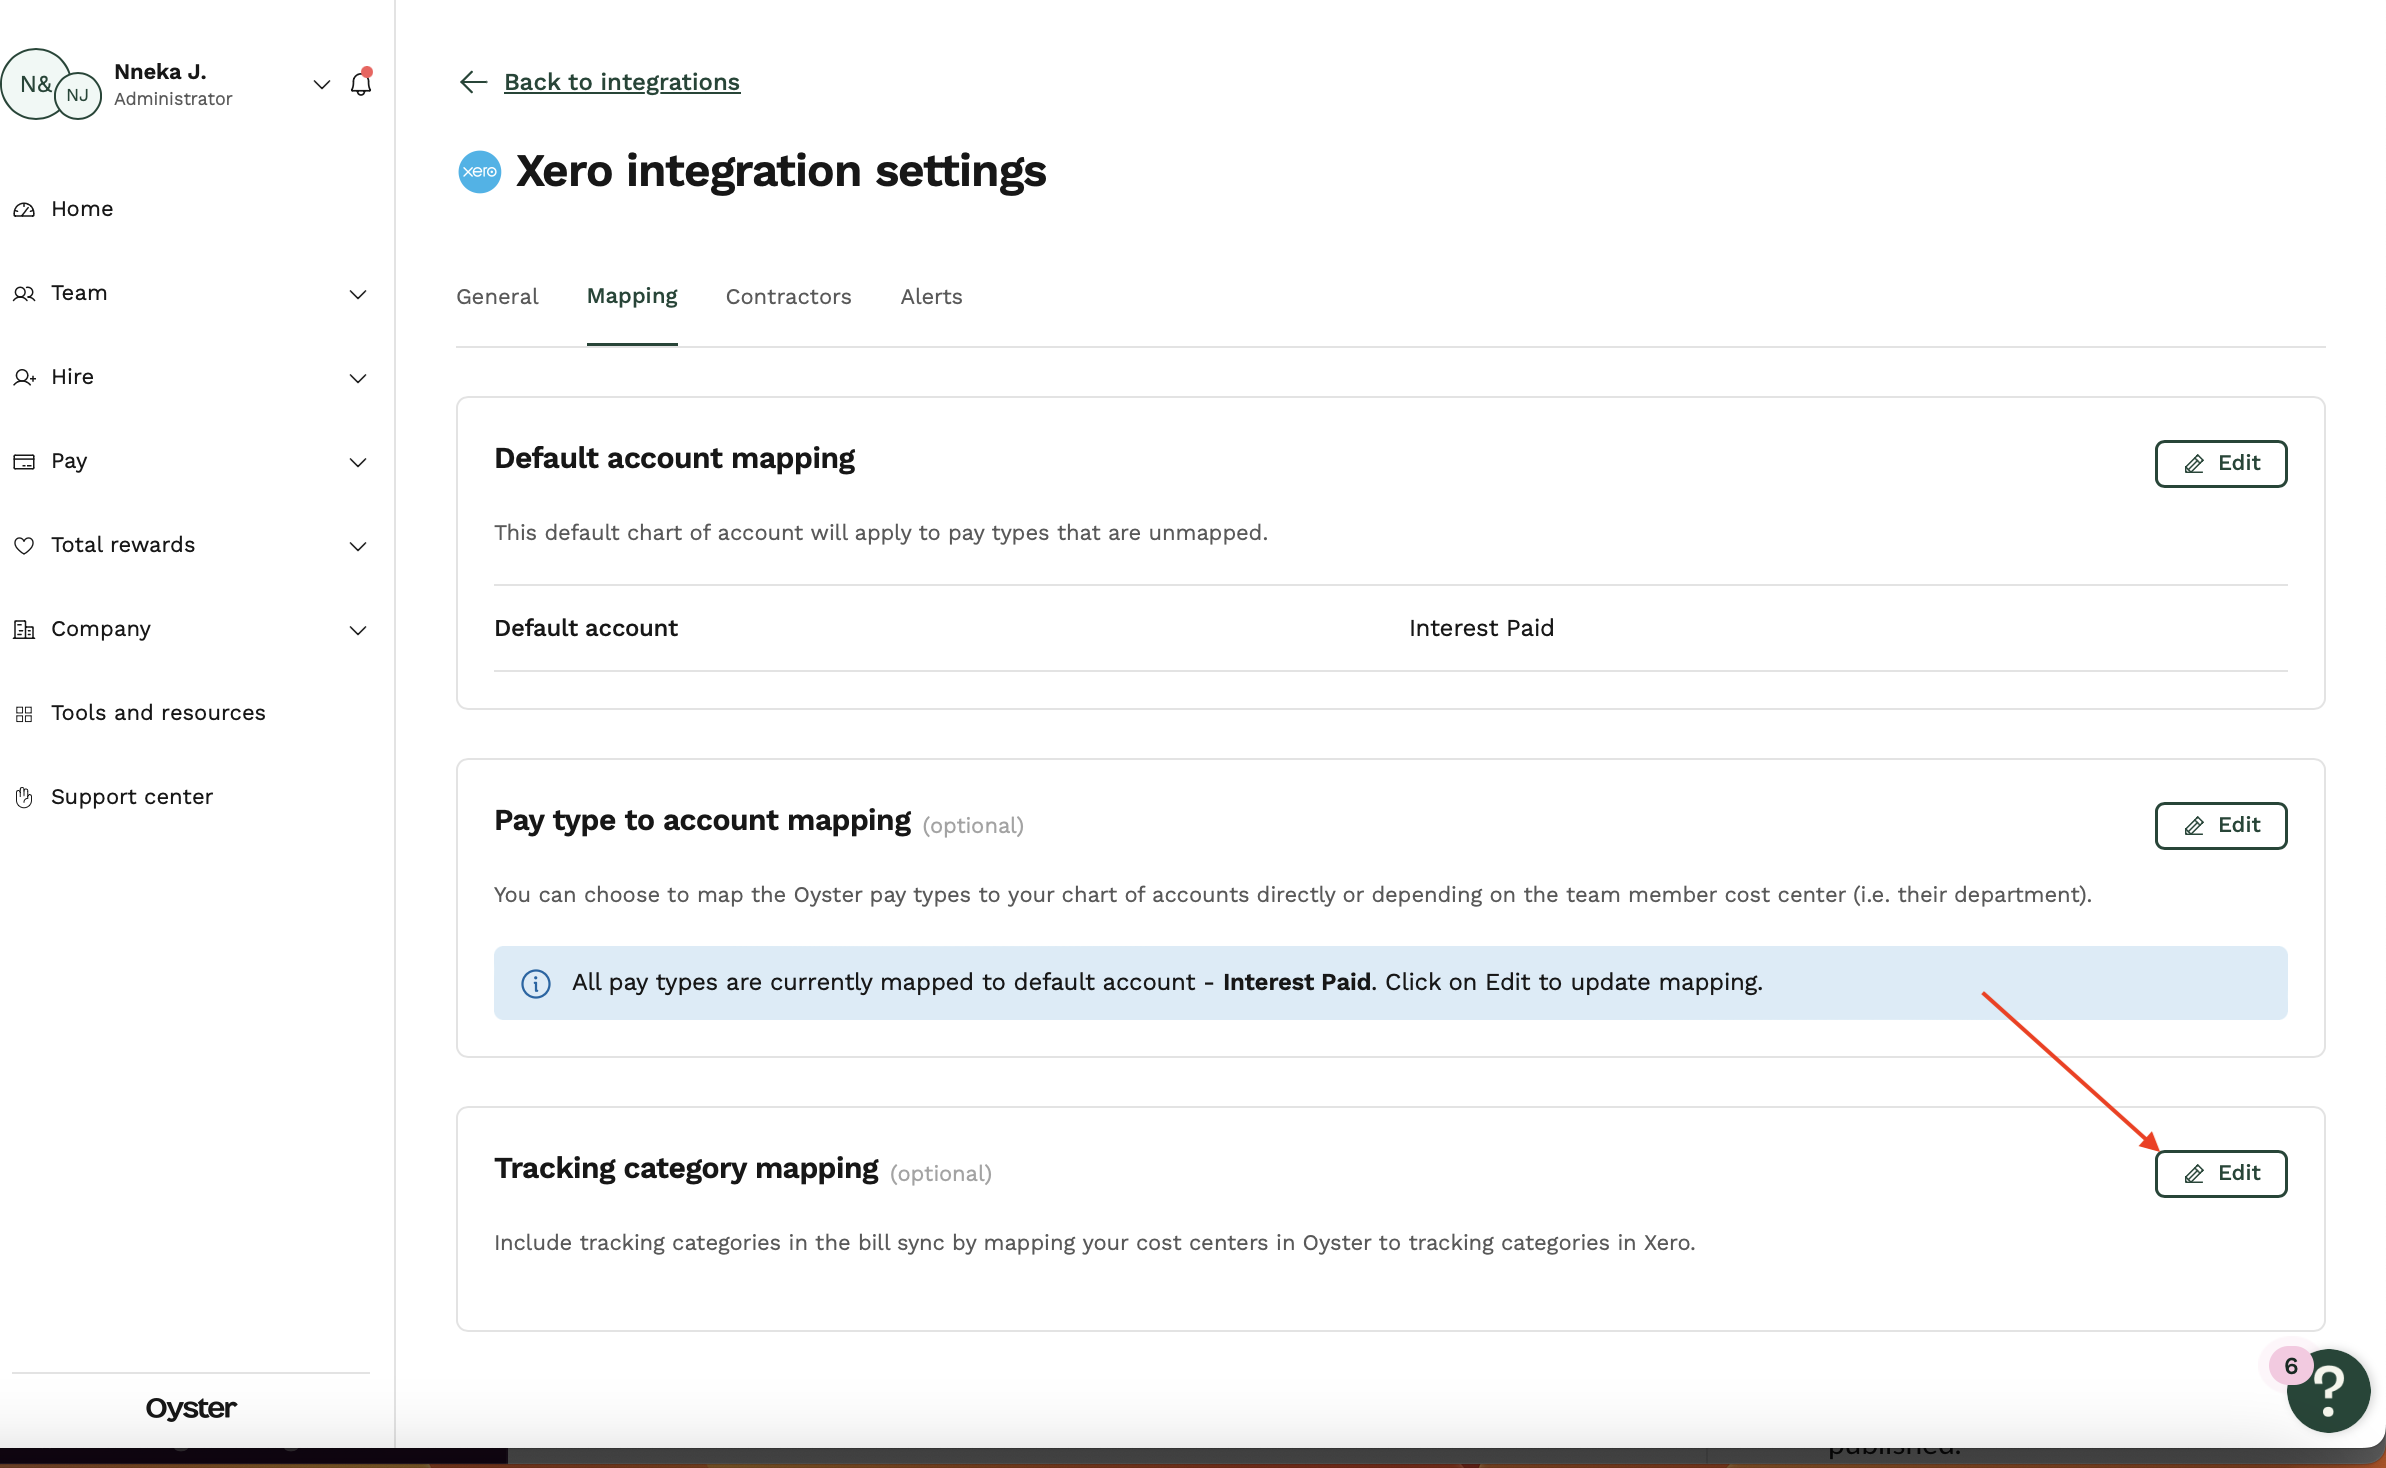This screenshot has width=2386, height=1468.
Task: Click the Home sidebar icon
Action: [24, 209]
